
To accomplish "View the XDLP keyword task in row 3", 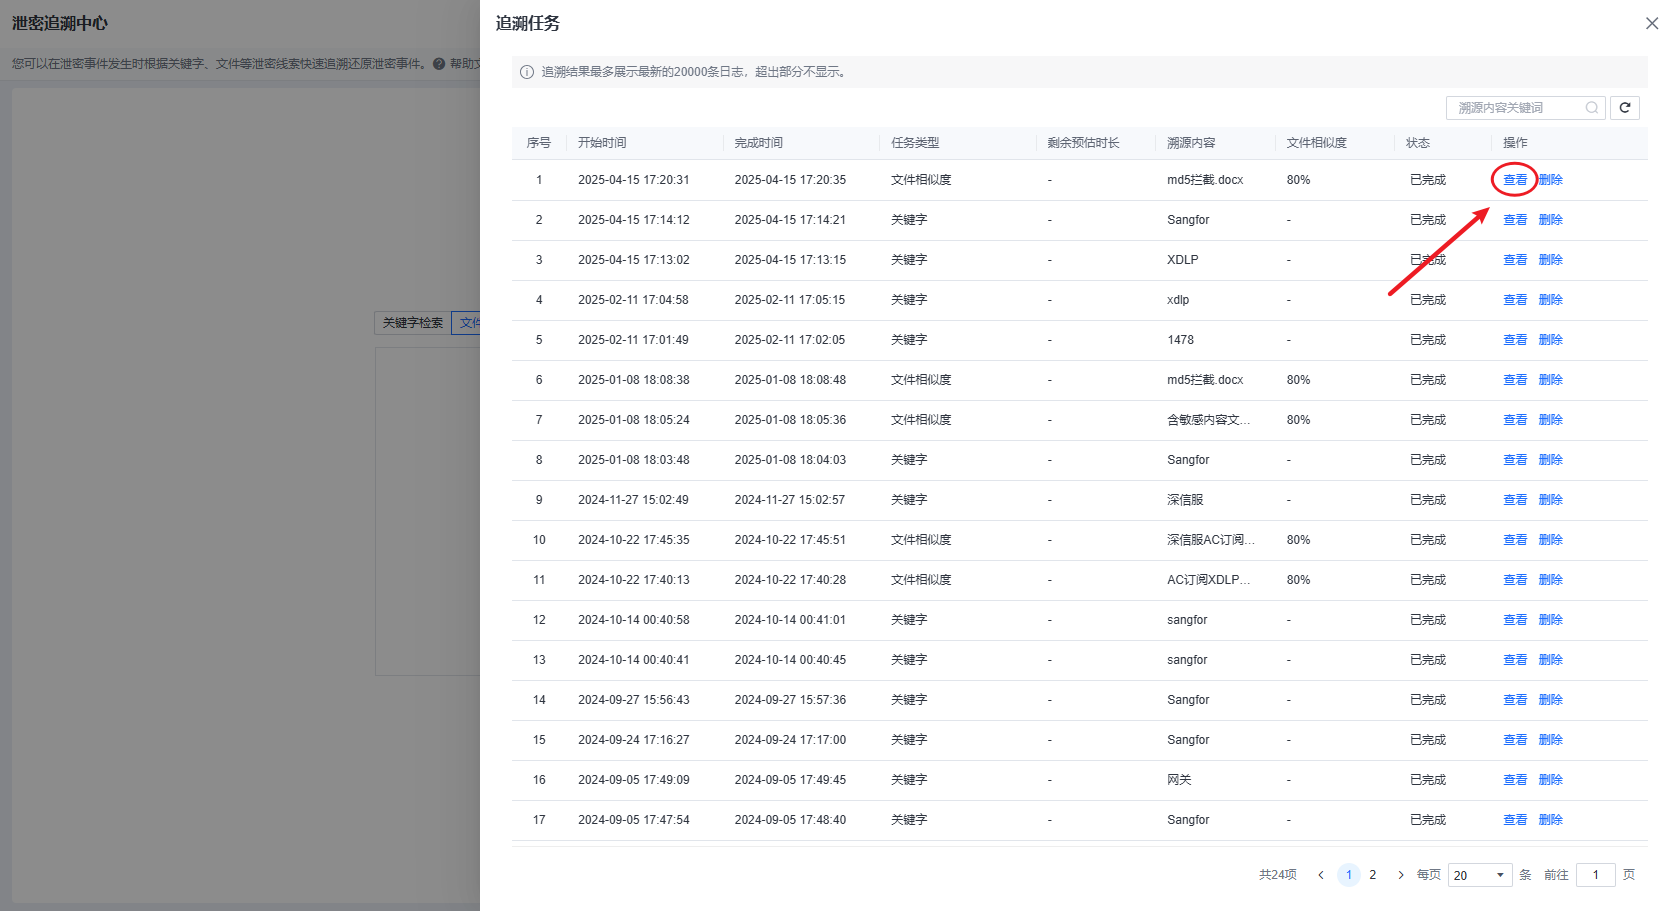I will [1515, 260].
